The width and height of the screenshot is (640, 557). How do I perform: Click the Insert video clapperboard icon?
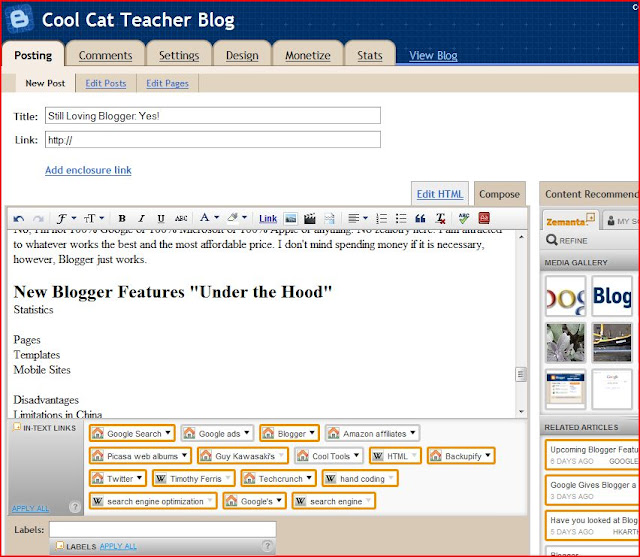tap(310, 219)
